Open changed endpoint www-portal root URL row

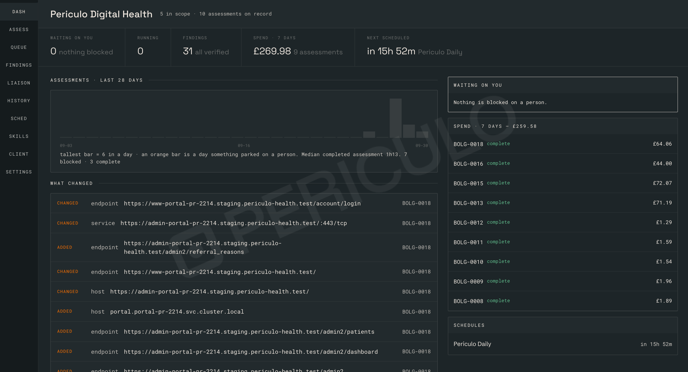[244, 272]
